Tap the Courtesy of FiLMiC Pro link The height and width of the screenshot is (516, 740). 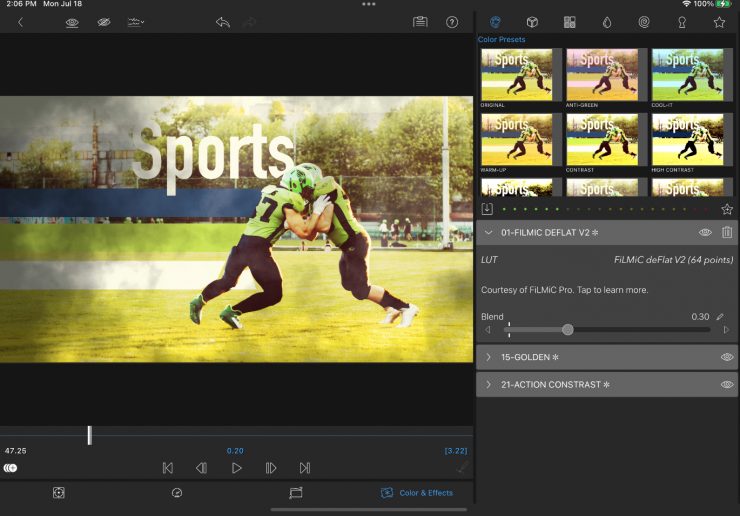point(564,290)
